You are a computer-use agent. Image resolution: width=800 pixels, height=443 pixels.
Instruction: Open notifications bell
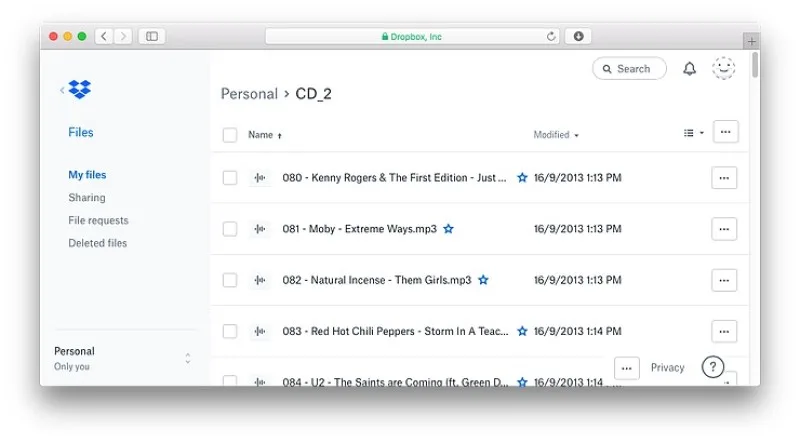(x=689, y=68)
